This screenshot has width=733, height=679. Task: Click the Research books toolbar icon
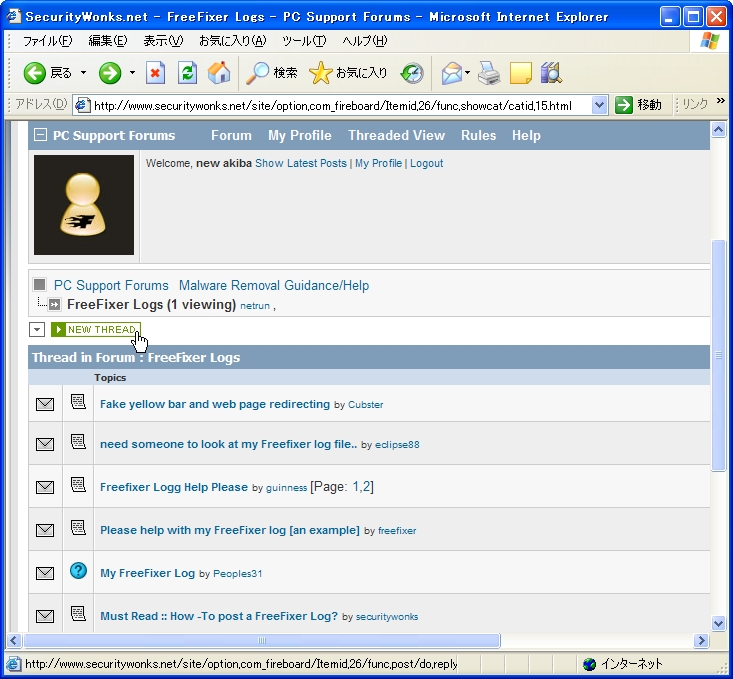551,73
